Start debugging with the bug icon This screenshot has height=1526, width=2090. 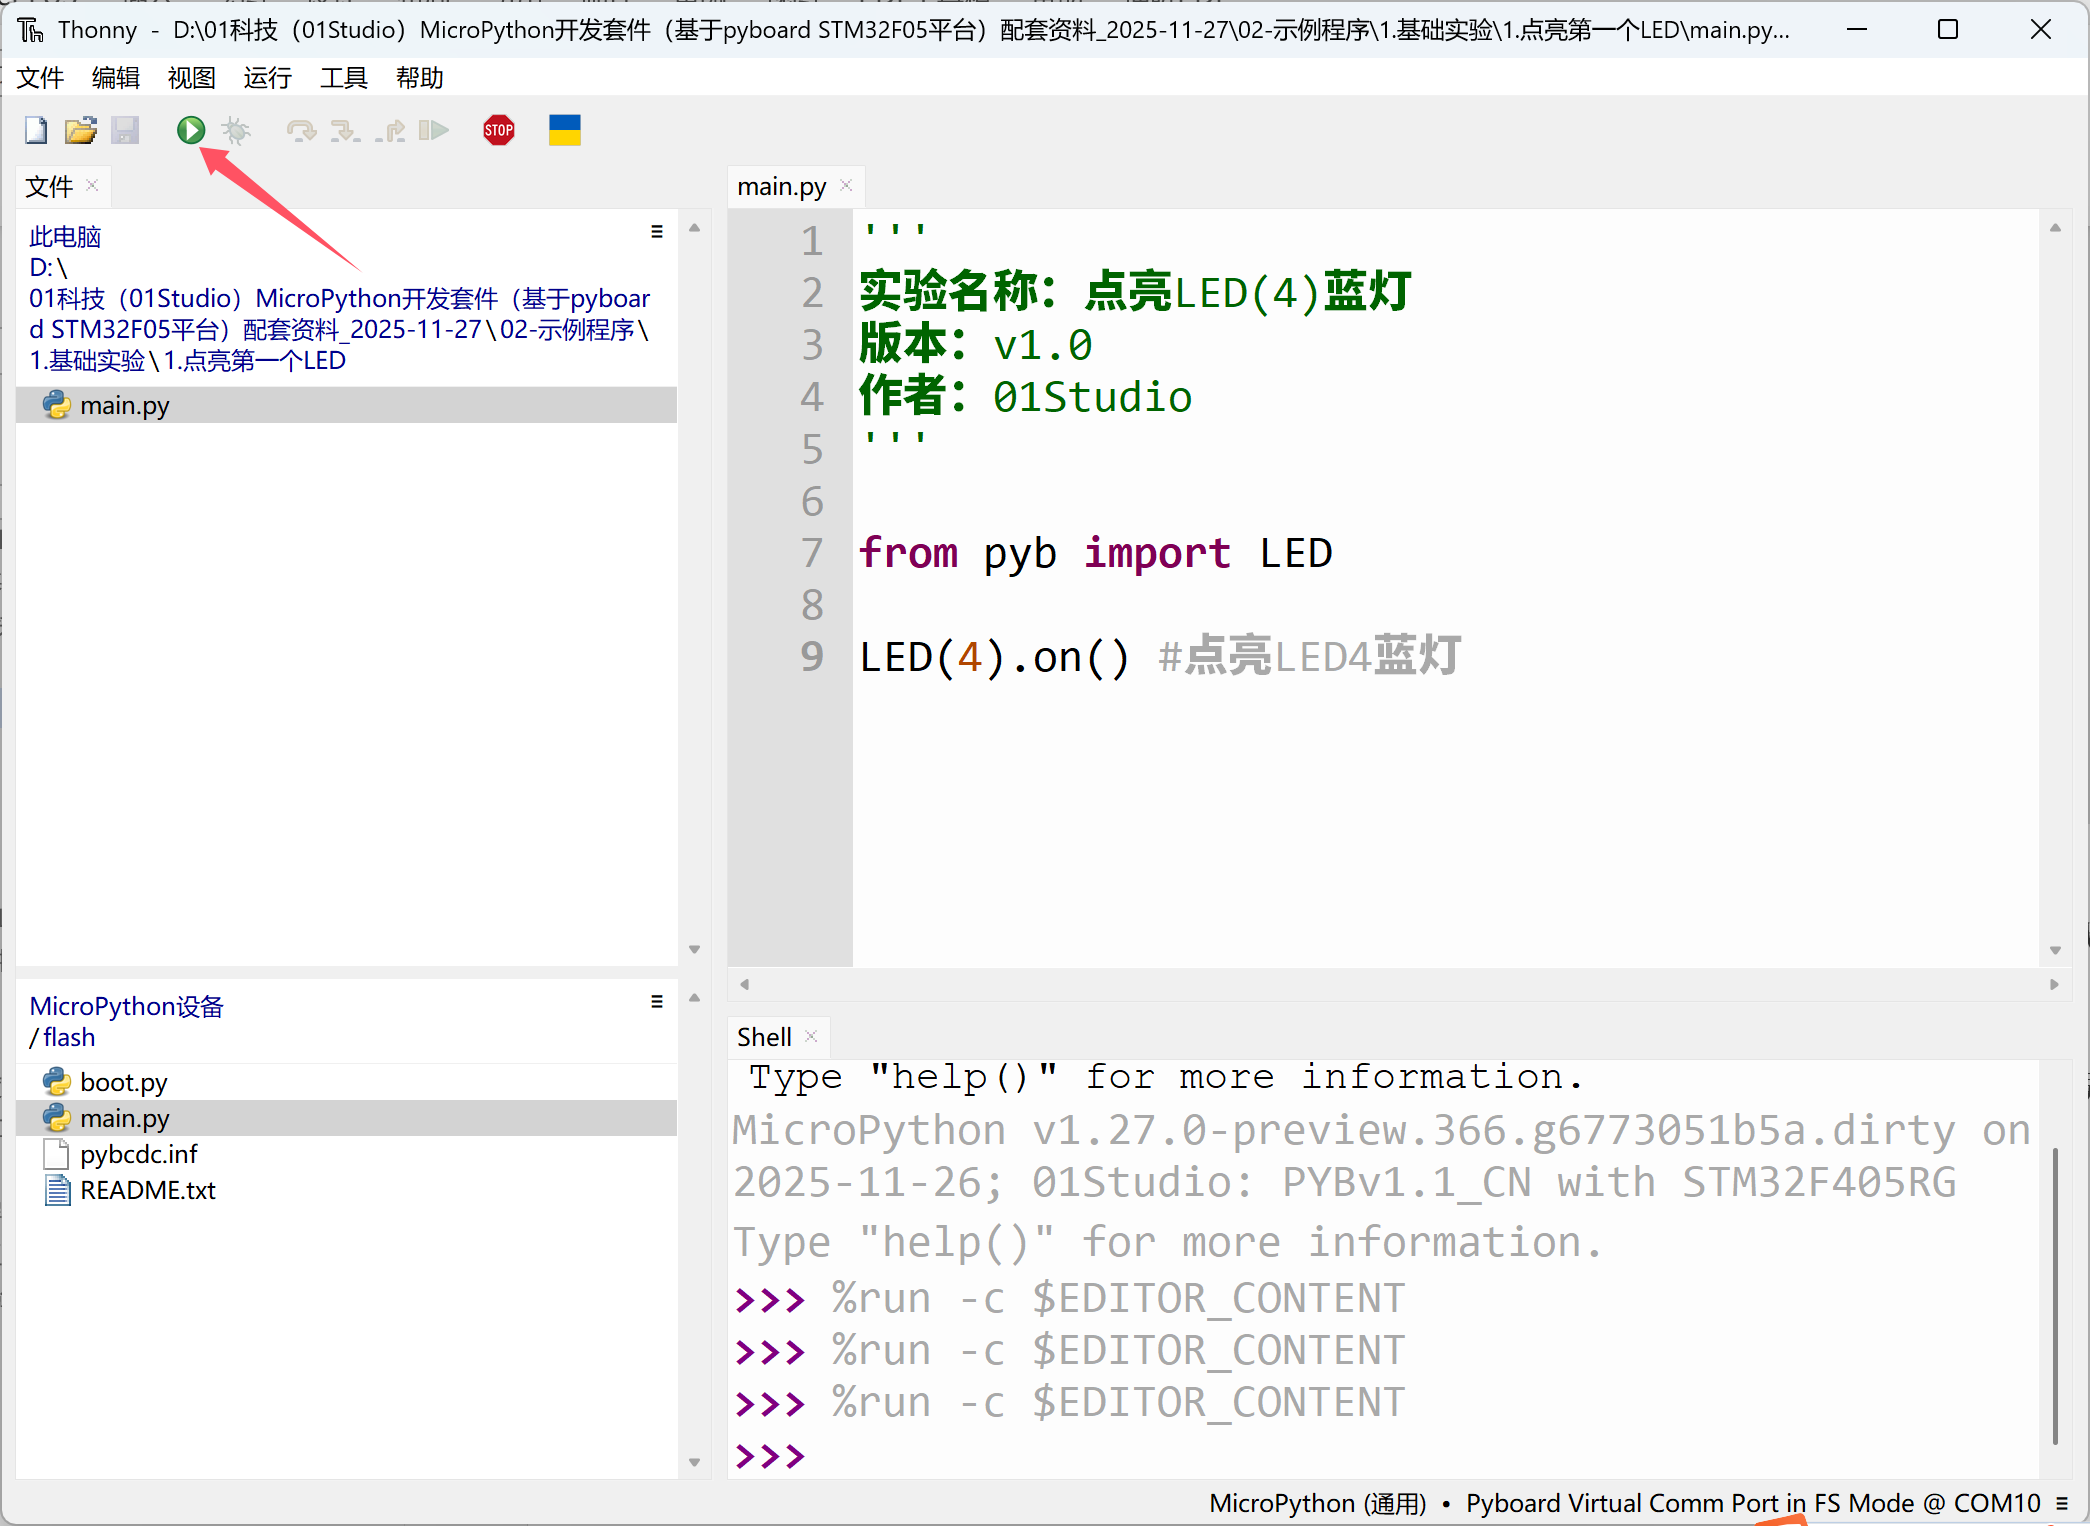(236, 130)
